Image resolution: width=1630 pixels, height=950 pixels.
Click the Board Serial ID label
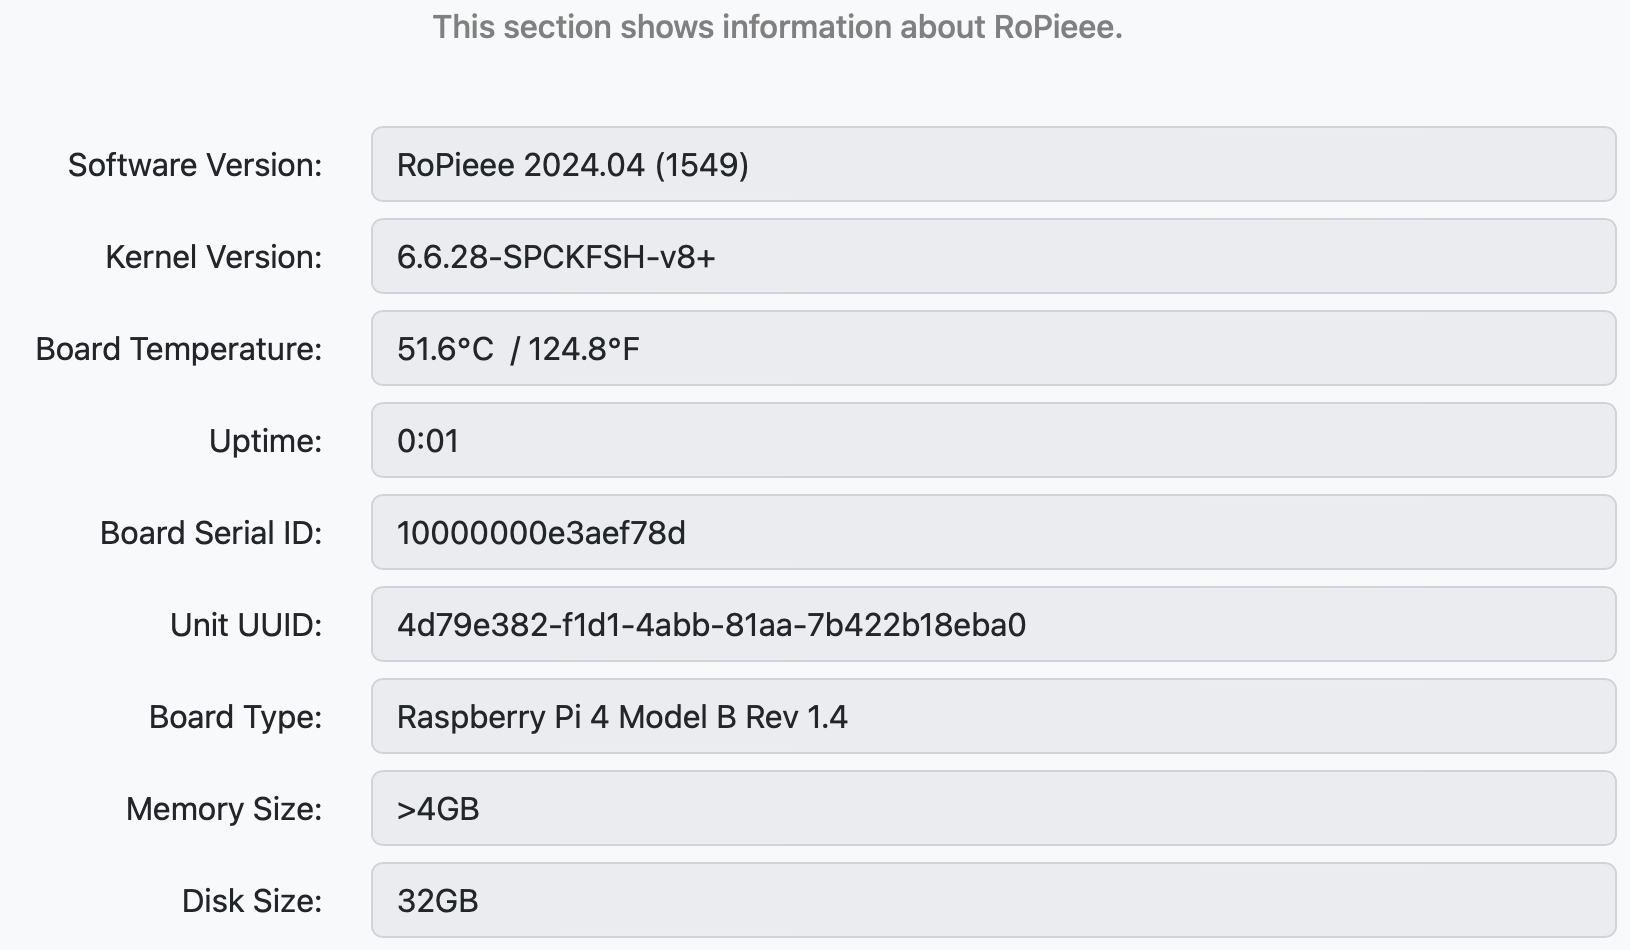coord(211,533)
